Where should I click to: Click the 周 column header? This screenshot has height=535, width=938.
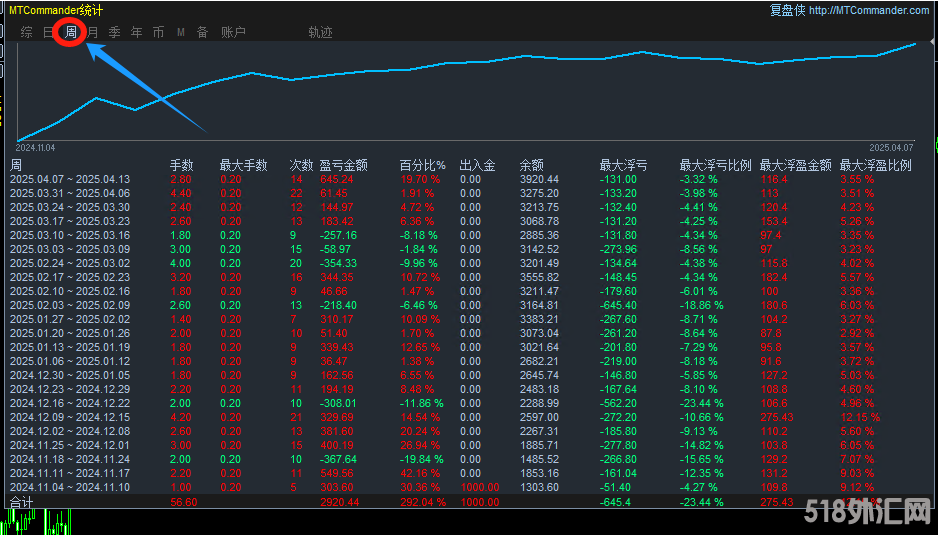tap(16, 165)
